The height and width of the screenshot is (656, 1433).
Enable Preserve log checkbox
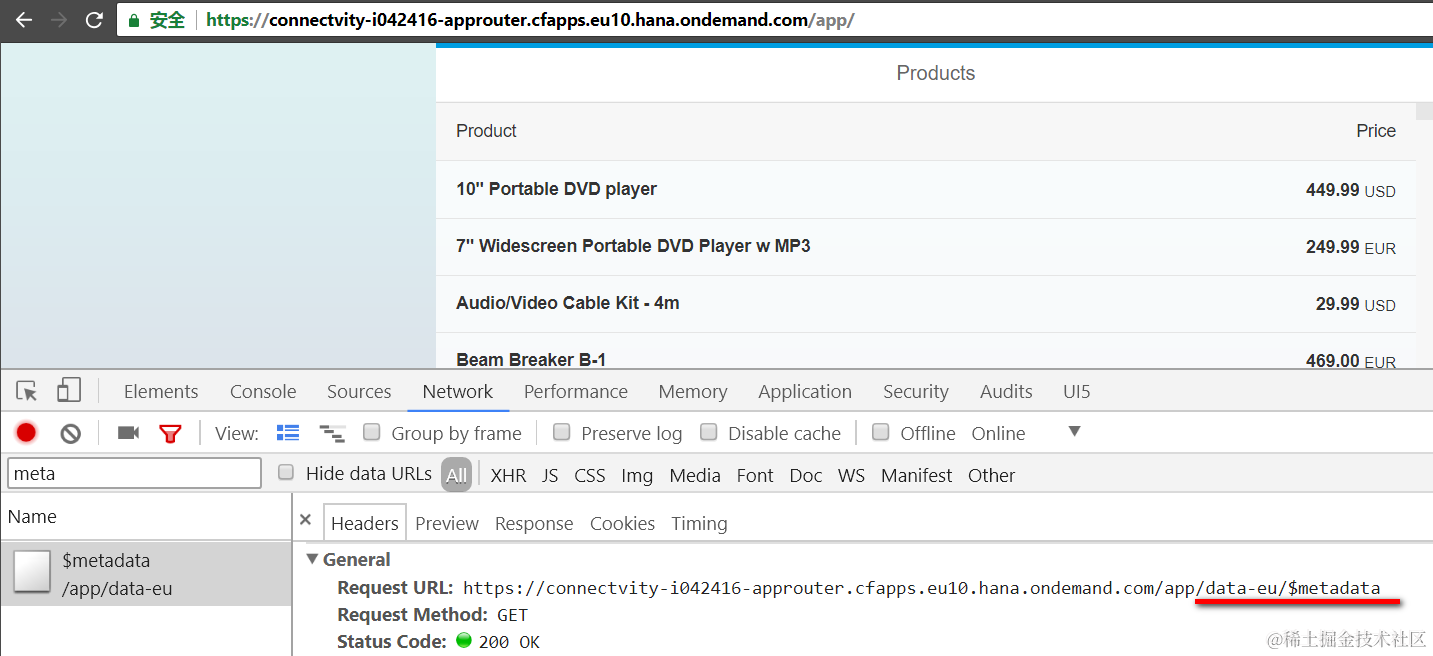pyautogui.click(x=562, y=432)
